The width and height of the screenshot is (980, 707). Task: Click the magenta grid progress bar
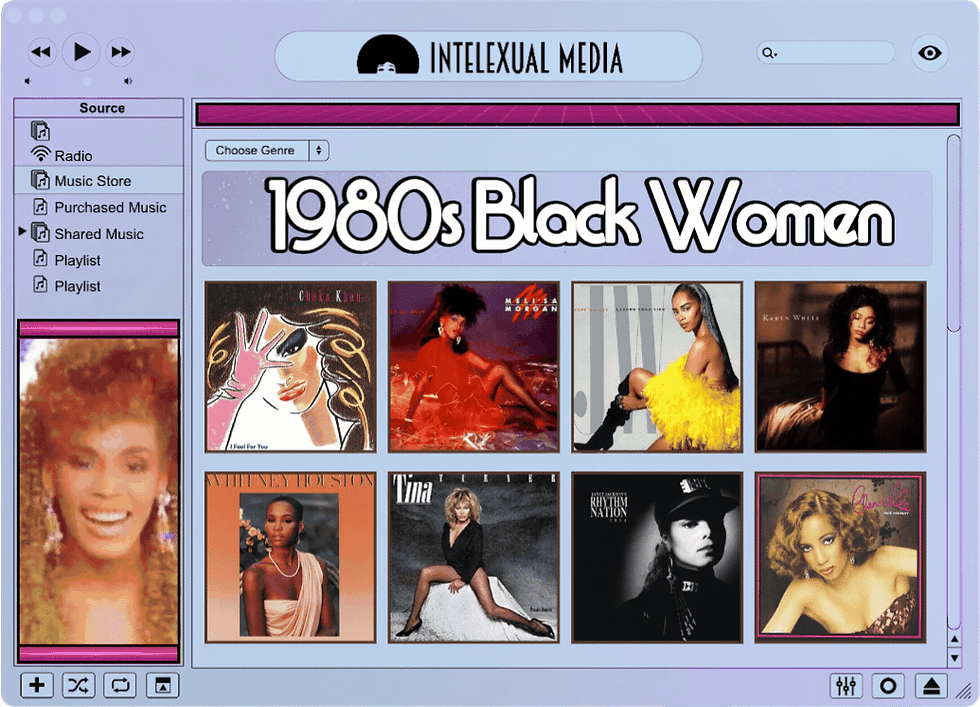tap(578, 114)
